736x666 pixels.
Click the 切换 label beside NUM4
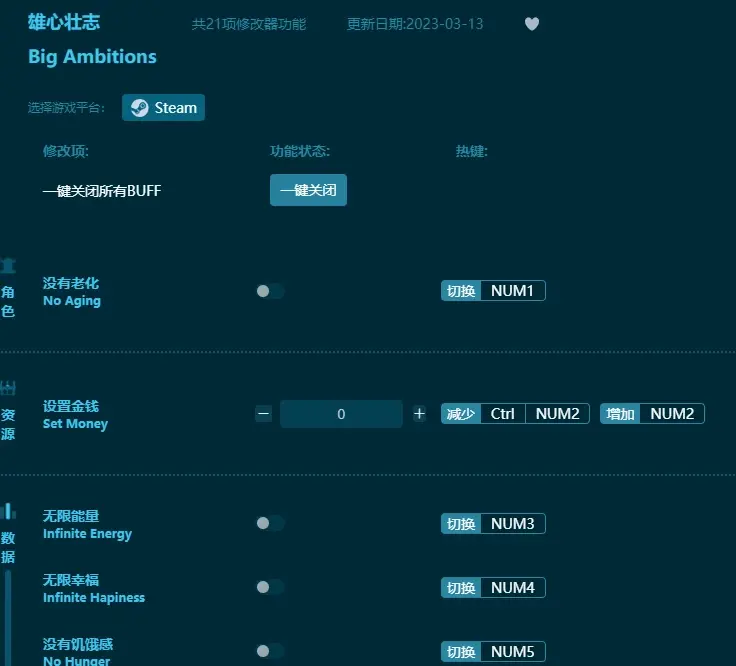pyautogui.click(x=461, y=587)
